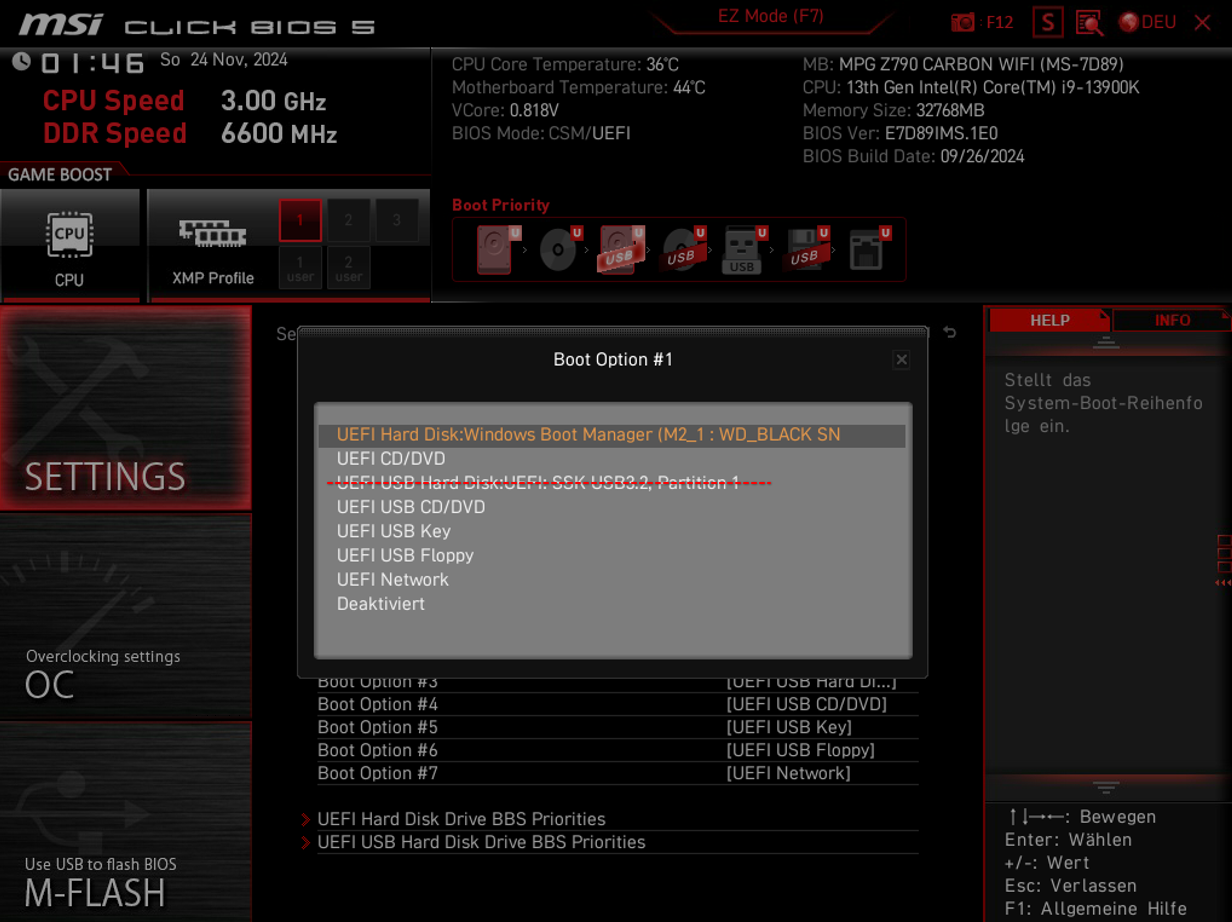This screenshot has height=922, width=1232.
Task: Click the XMP Profile memory icon
Action: (212, 234)
